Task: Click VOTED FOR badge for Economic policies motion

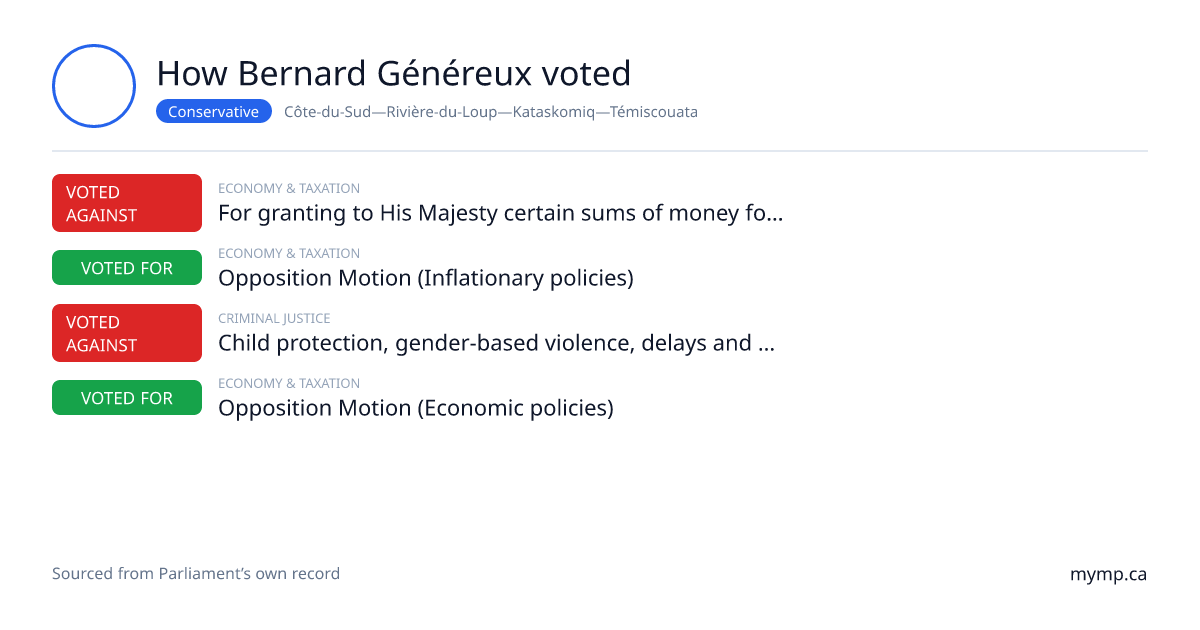Action: click(x=127, y=398)
